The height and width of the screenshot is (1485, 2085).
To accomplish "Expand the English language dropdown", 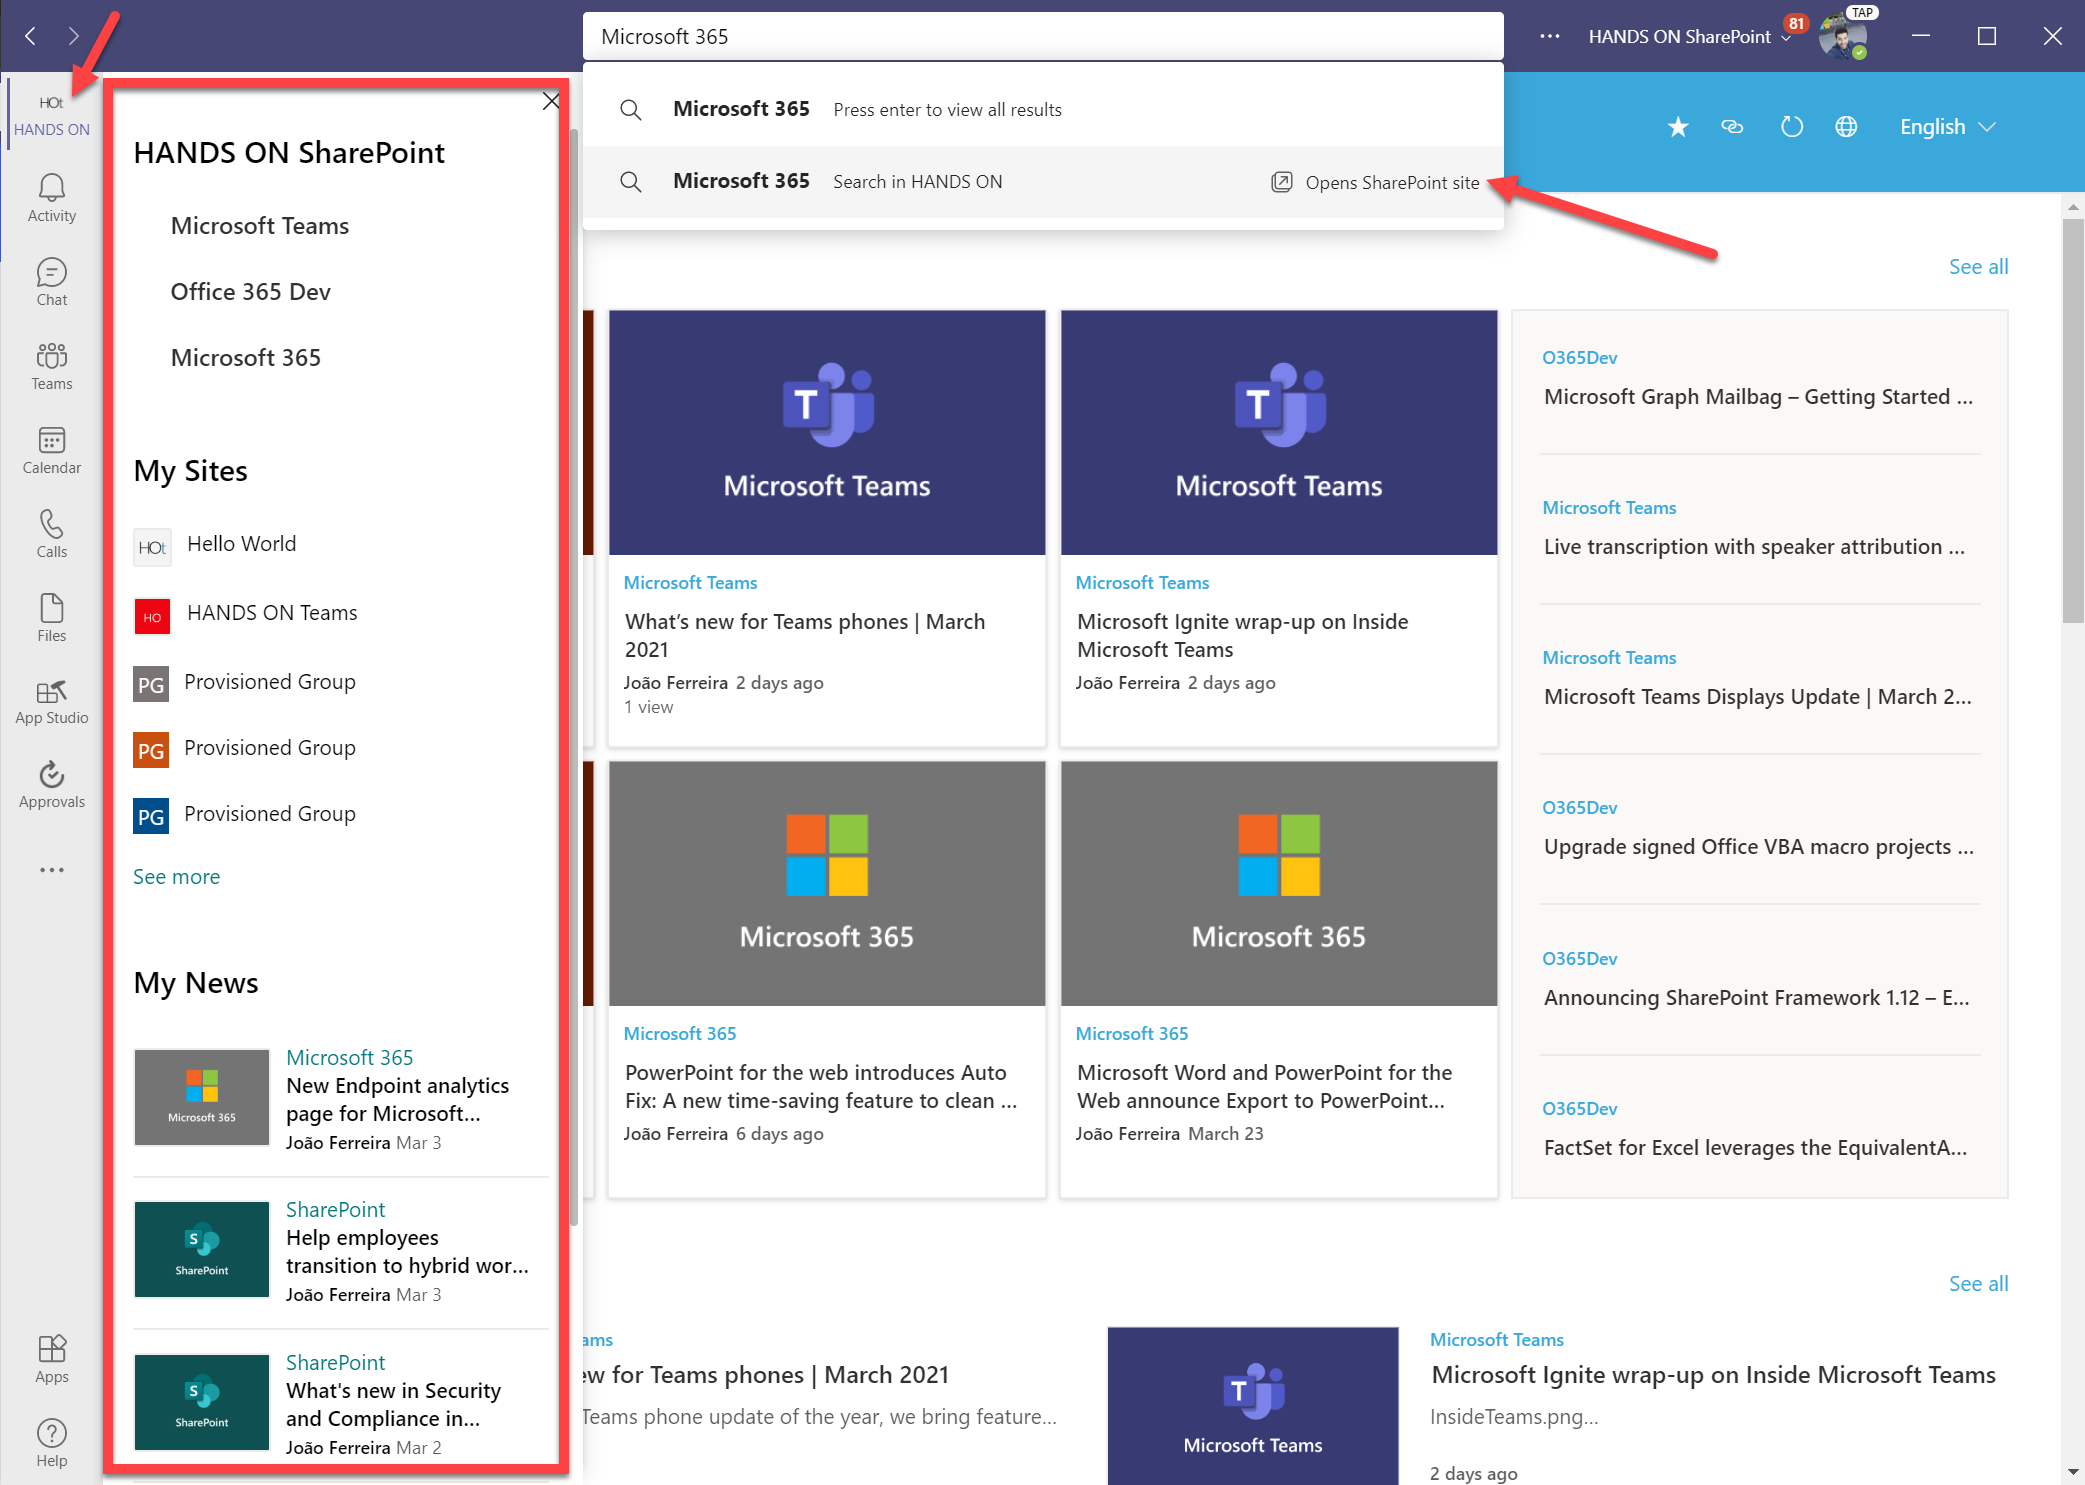I will point(1944,127).
